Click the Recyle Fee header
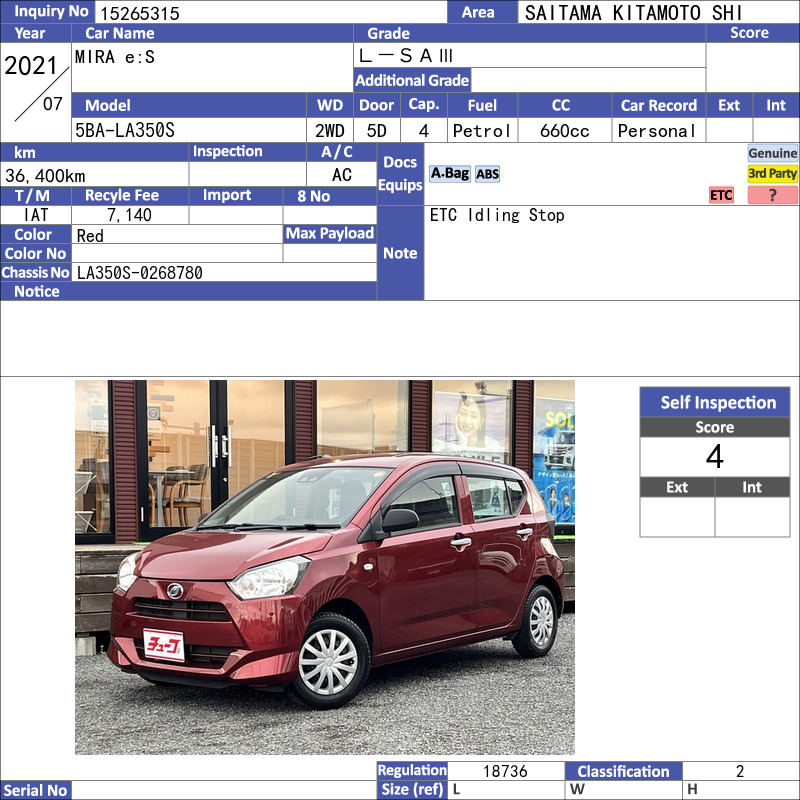800x800 pixels. click(130, 195)
